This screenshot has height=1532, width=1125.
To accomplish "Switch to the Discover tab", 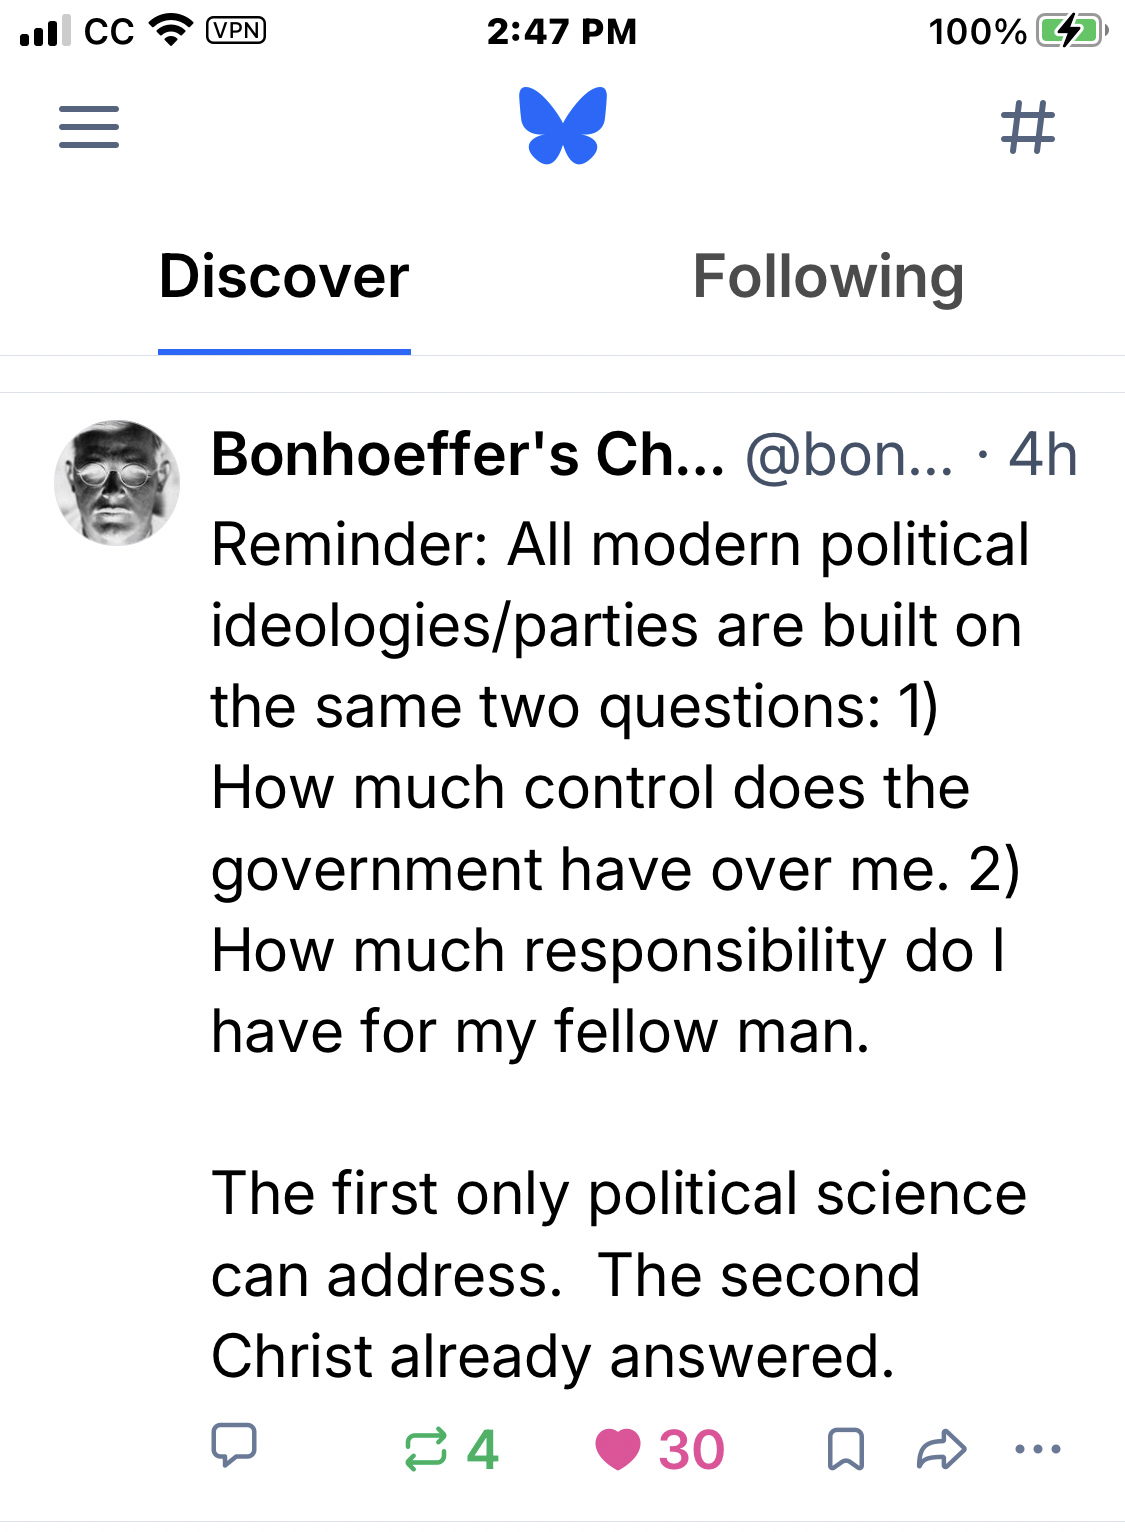I will pos(284,277).
